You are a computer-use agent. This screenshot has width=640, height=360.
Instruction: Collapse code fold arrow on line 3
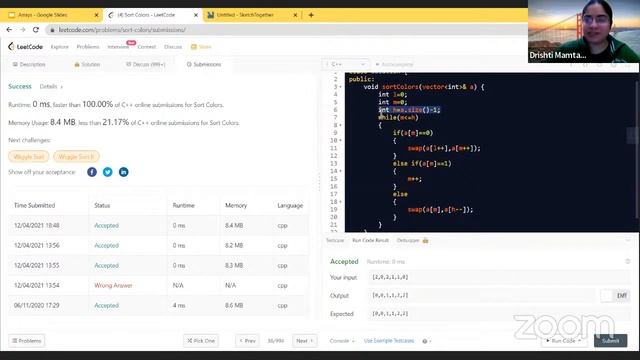[340, 87]
